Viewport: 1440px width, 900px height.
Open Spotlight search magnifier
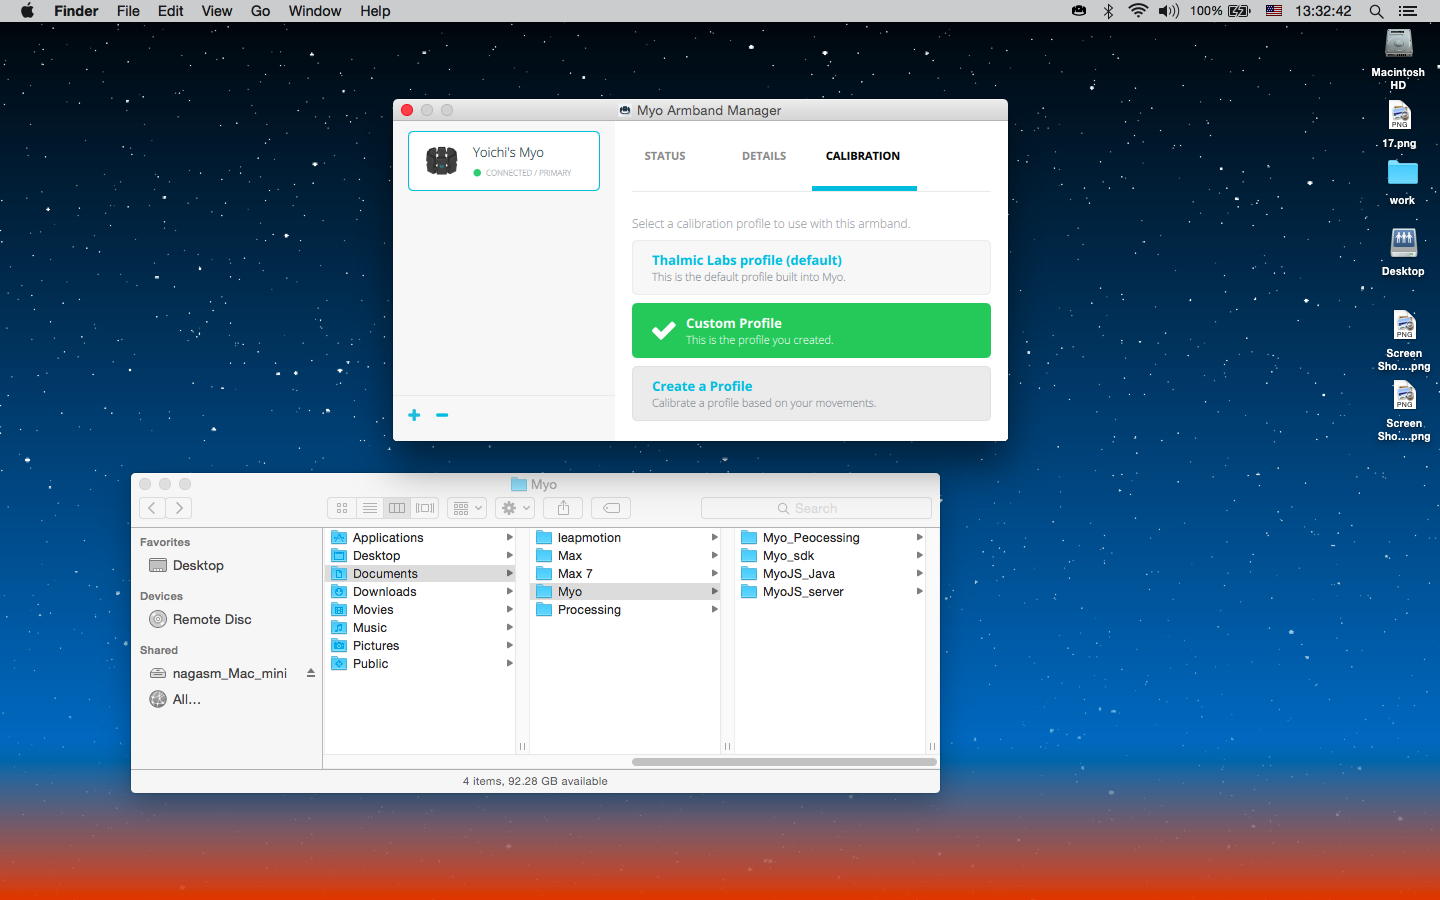point(1376,11)
